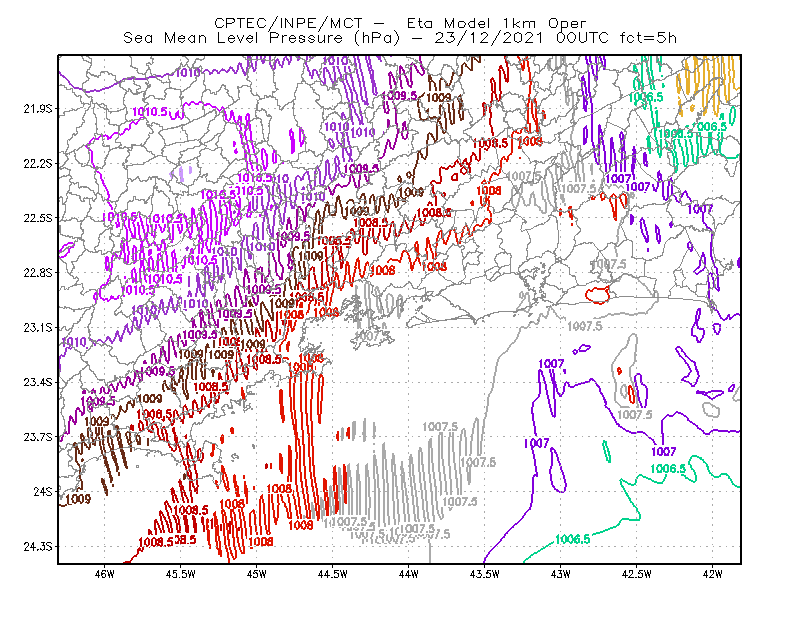This screenshot has height=618, width=800.
Task: Click the 45.5W longitude axis label
Action: [181, 574]
